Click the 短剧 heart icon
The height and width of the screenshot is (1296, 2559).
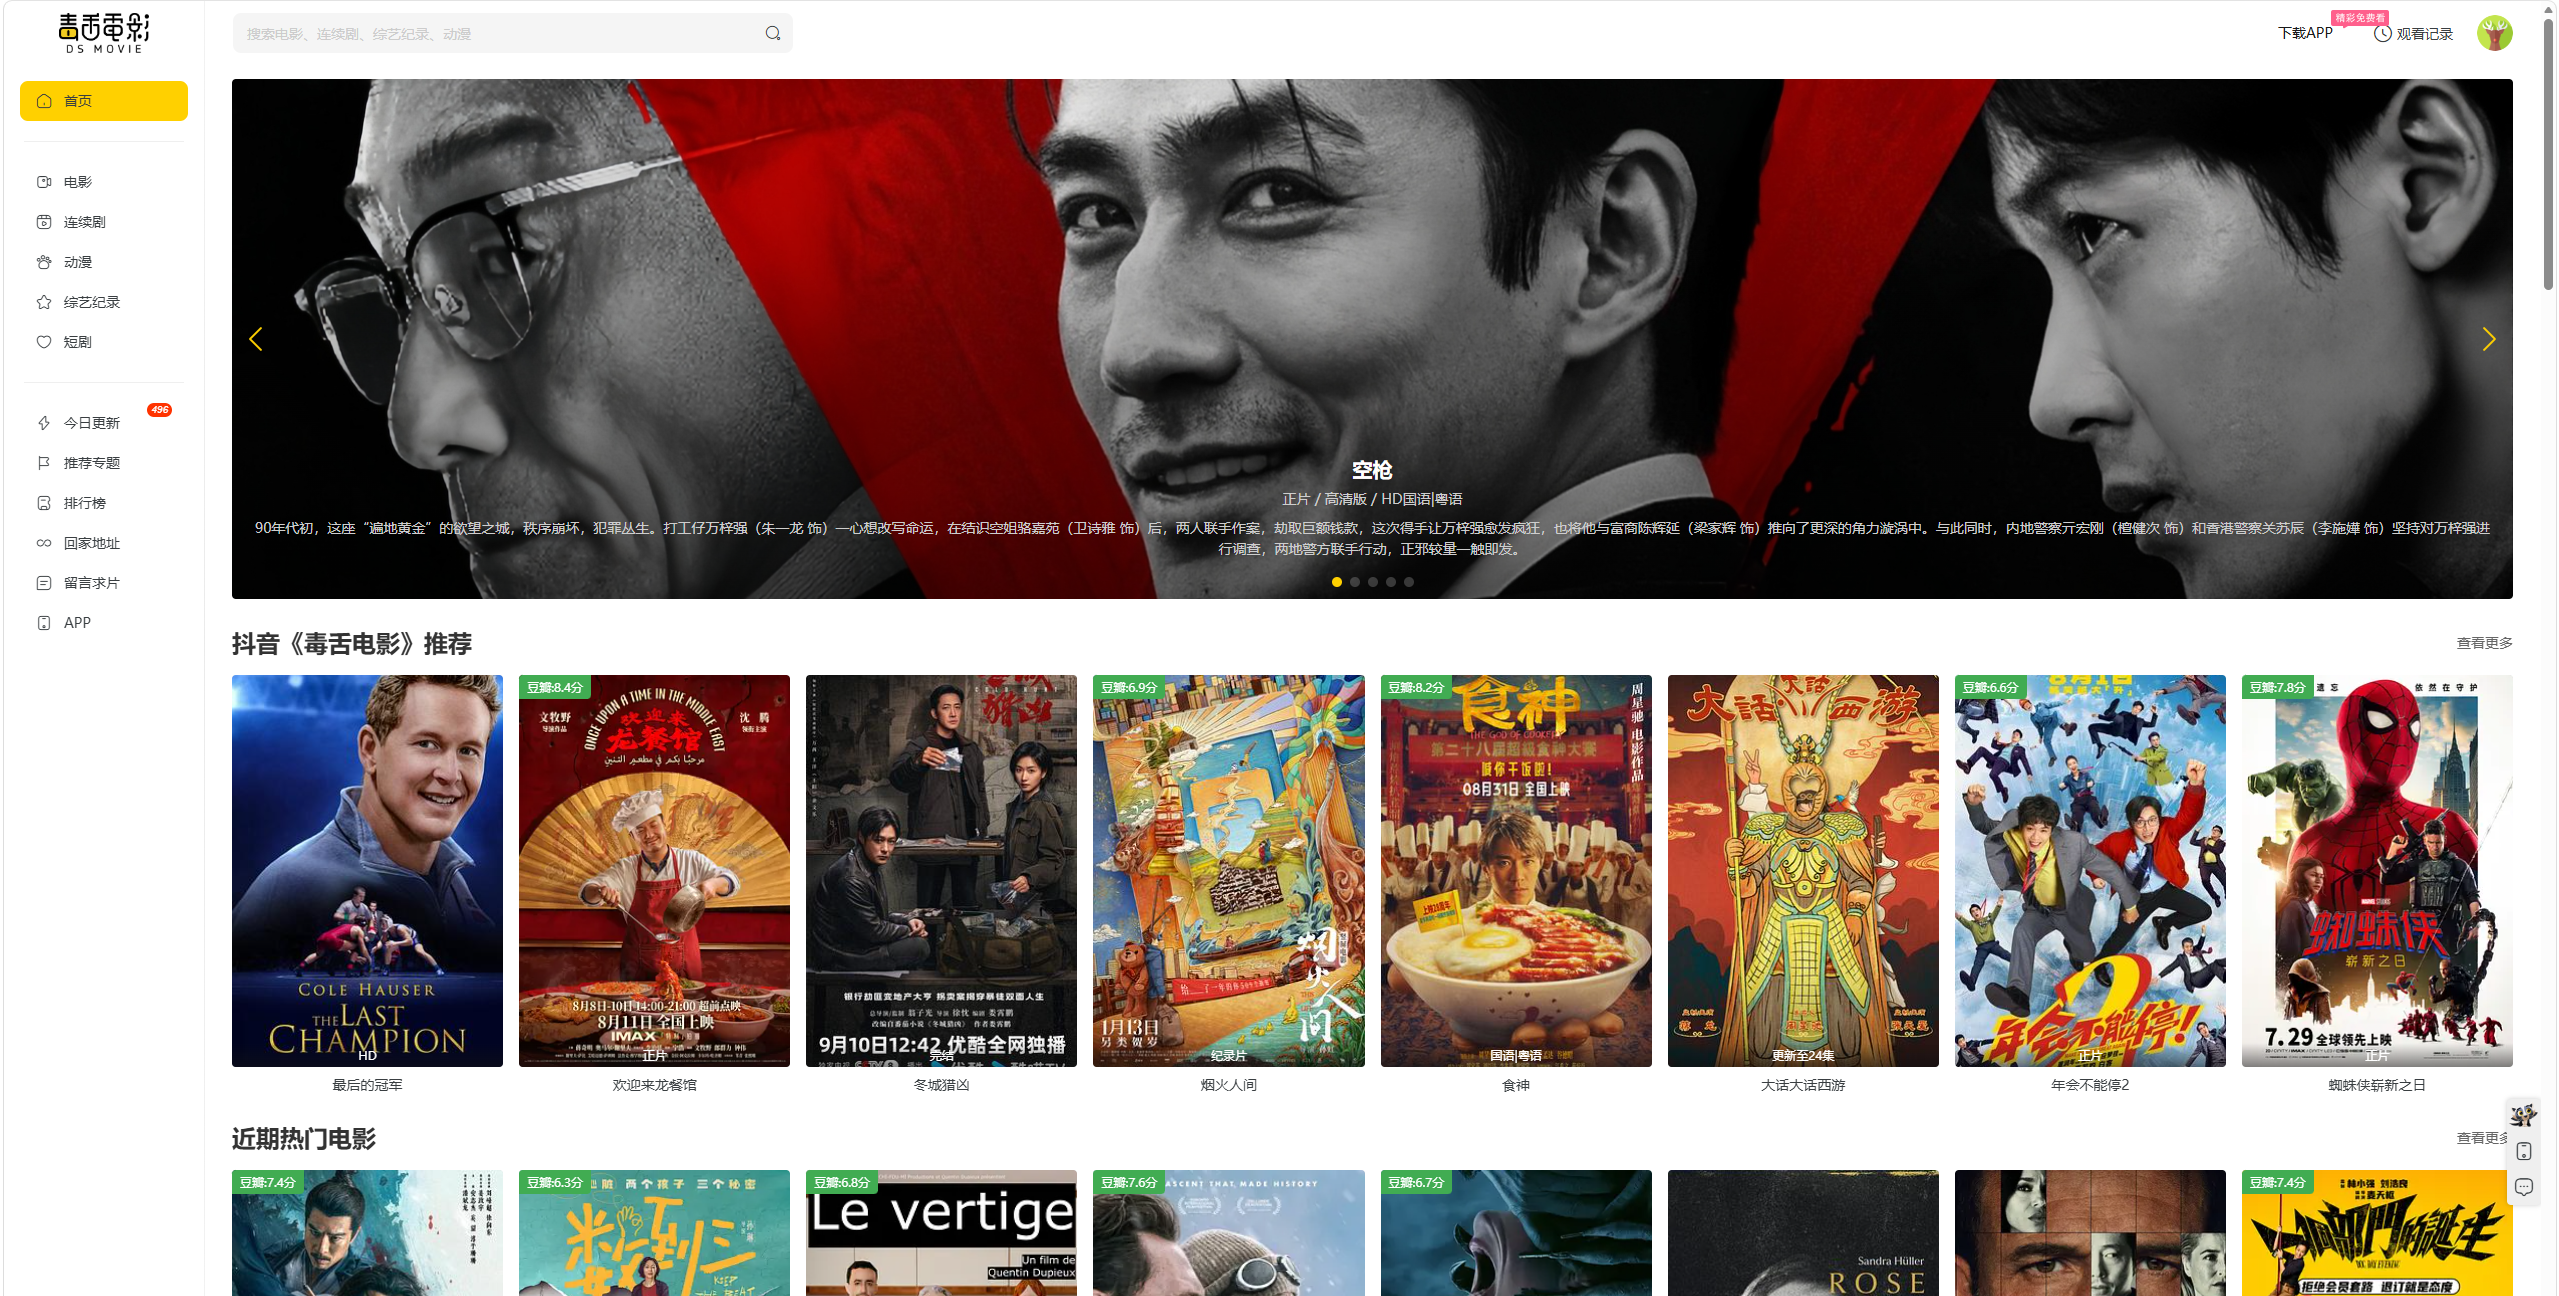pos(44,342)
